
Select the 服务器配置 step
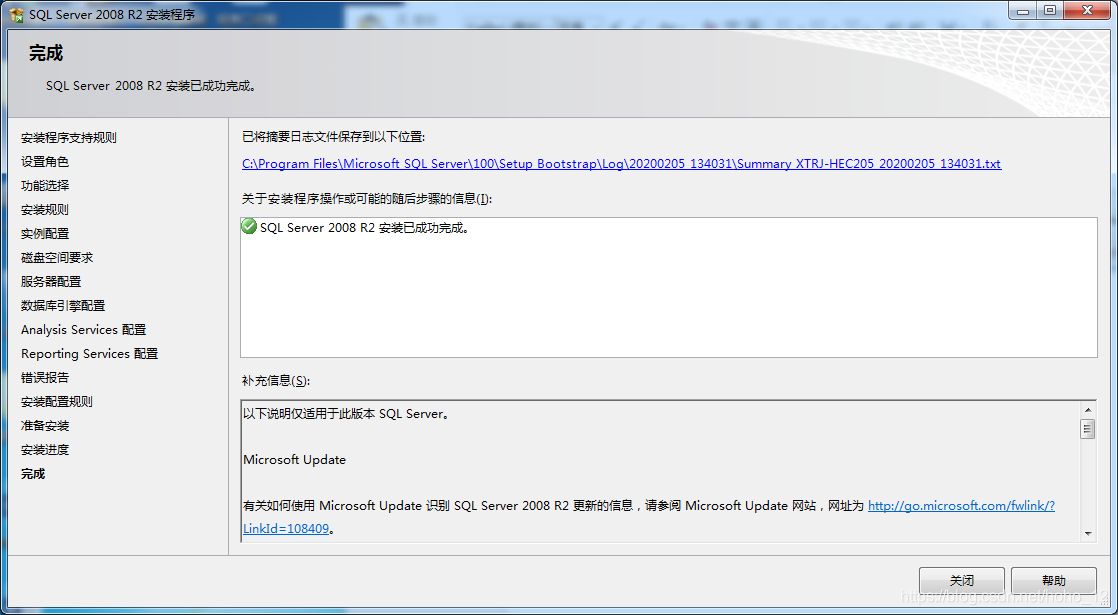[x=51, y=281]
